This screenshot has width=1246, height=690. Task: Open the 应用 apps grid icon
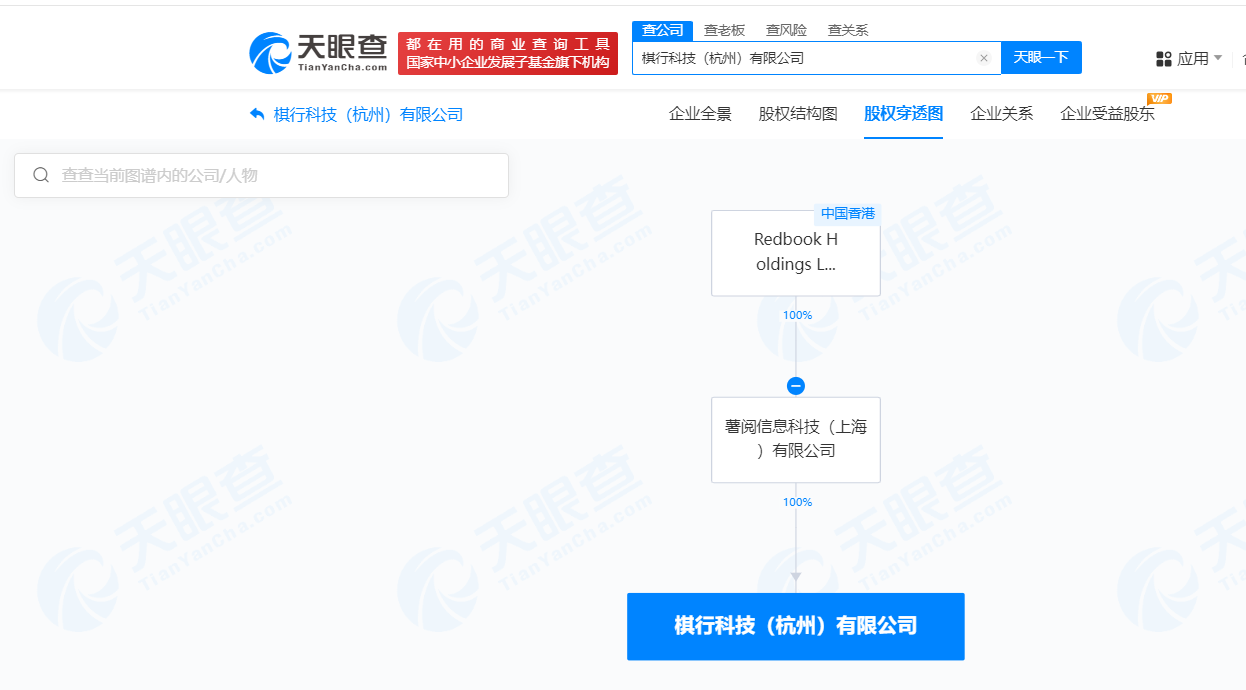click(1163, 57)
